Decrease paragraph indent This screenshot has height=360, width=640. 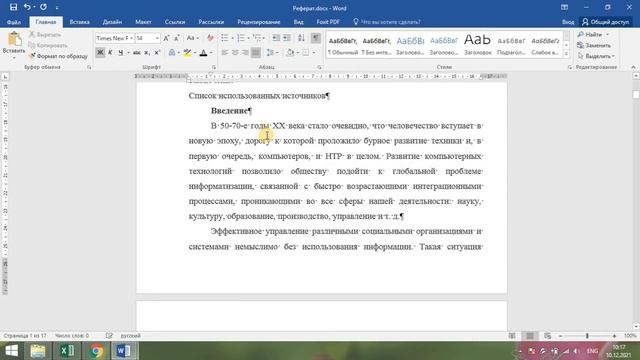click(276, 38)
